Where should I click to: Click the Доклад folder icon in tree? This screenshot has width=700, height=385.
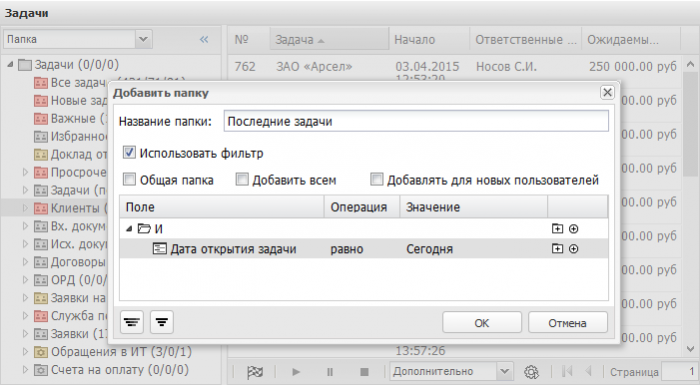(x=41, y=155)
